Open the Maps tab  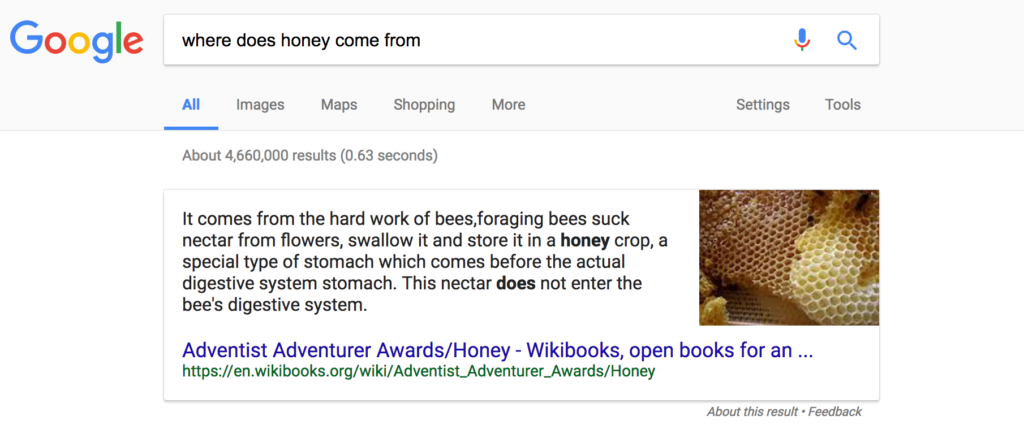click(x=339, y=105)
